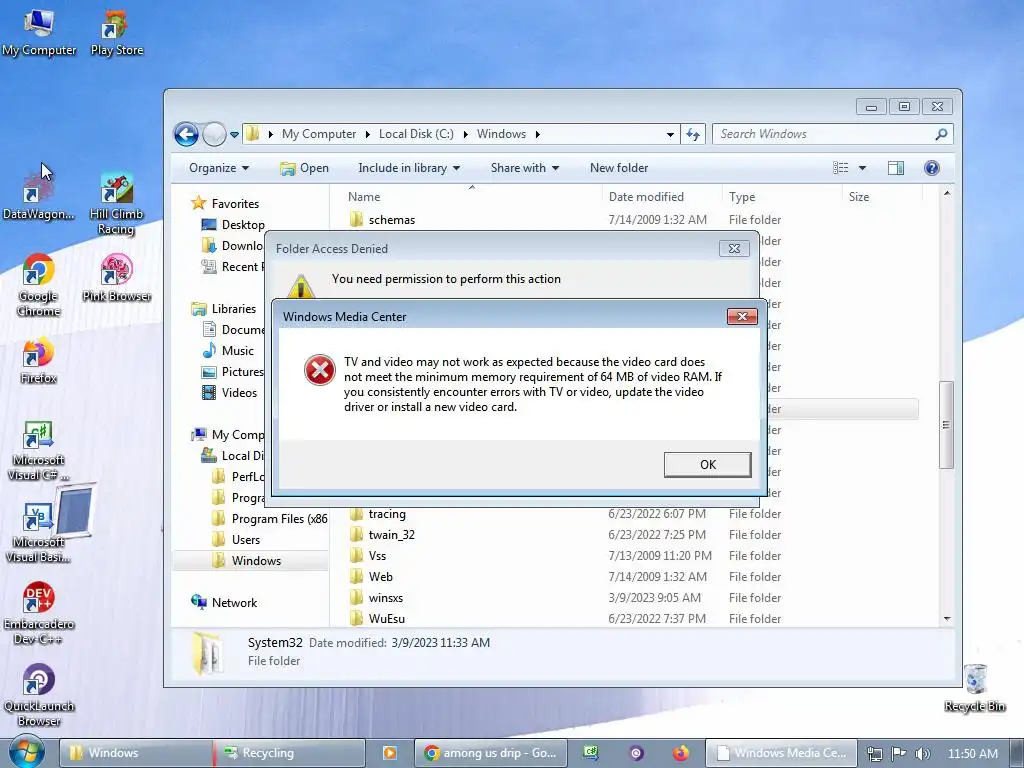Image resolution: width=1024 pixels, height=768 pixels.
Task: Switch to Windows Media Center taskbar button
Action: (780, 753)
